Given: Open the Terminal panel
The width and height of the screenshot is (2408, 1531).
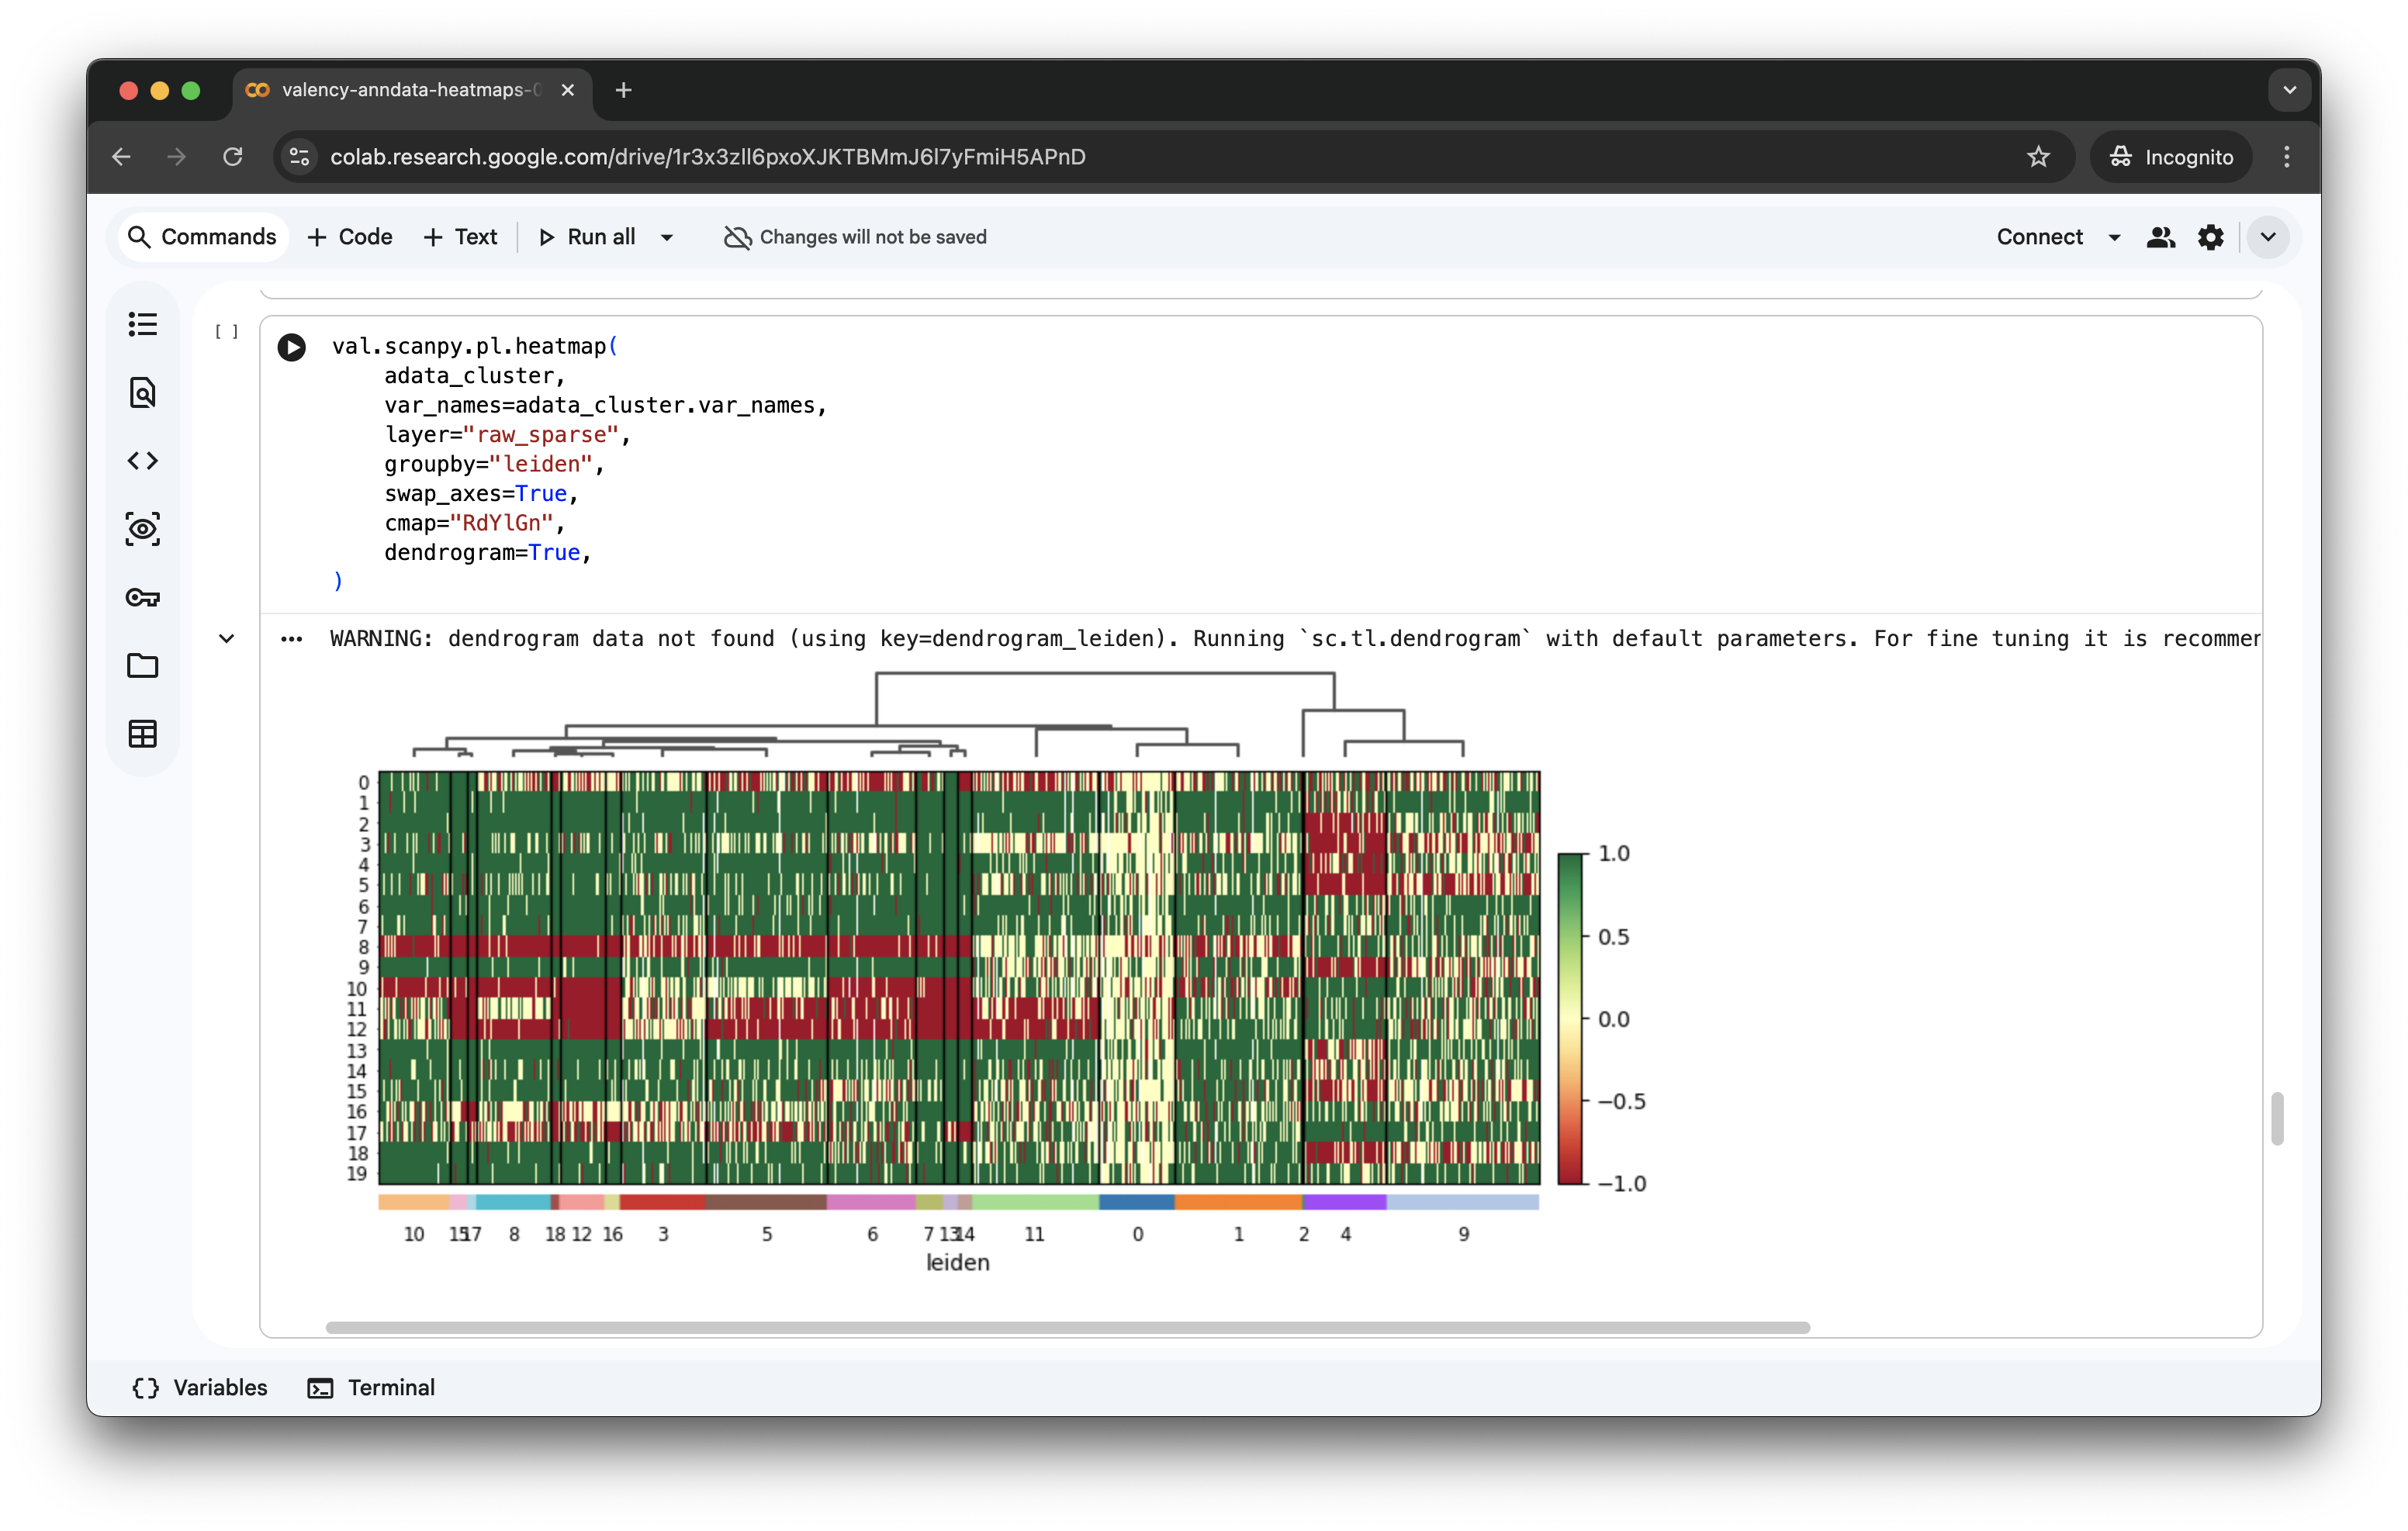Looking at the screenshot, I should pos(371,1387).
